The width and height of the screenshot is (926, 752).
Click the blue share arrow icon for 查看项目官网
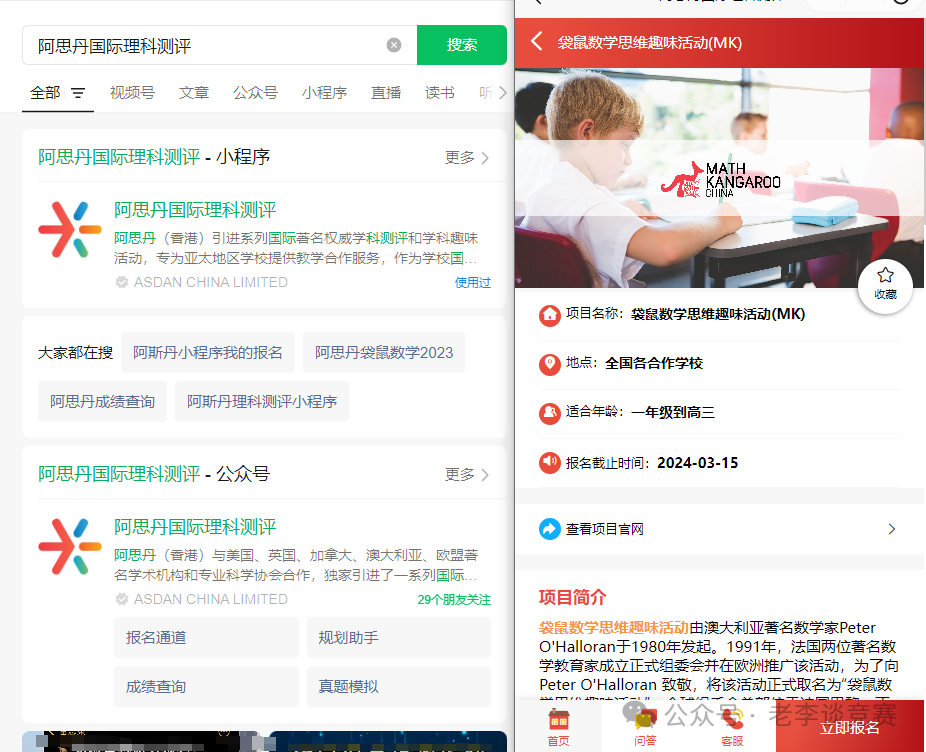[549, 529]
